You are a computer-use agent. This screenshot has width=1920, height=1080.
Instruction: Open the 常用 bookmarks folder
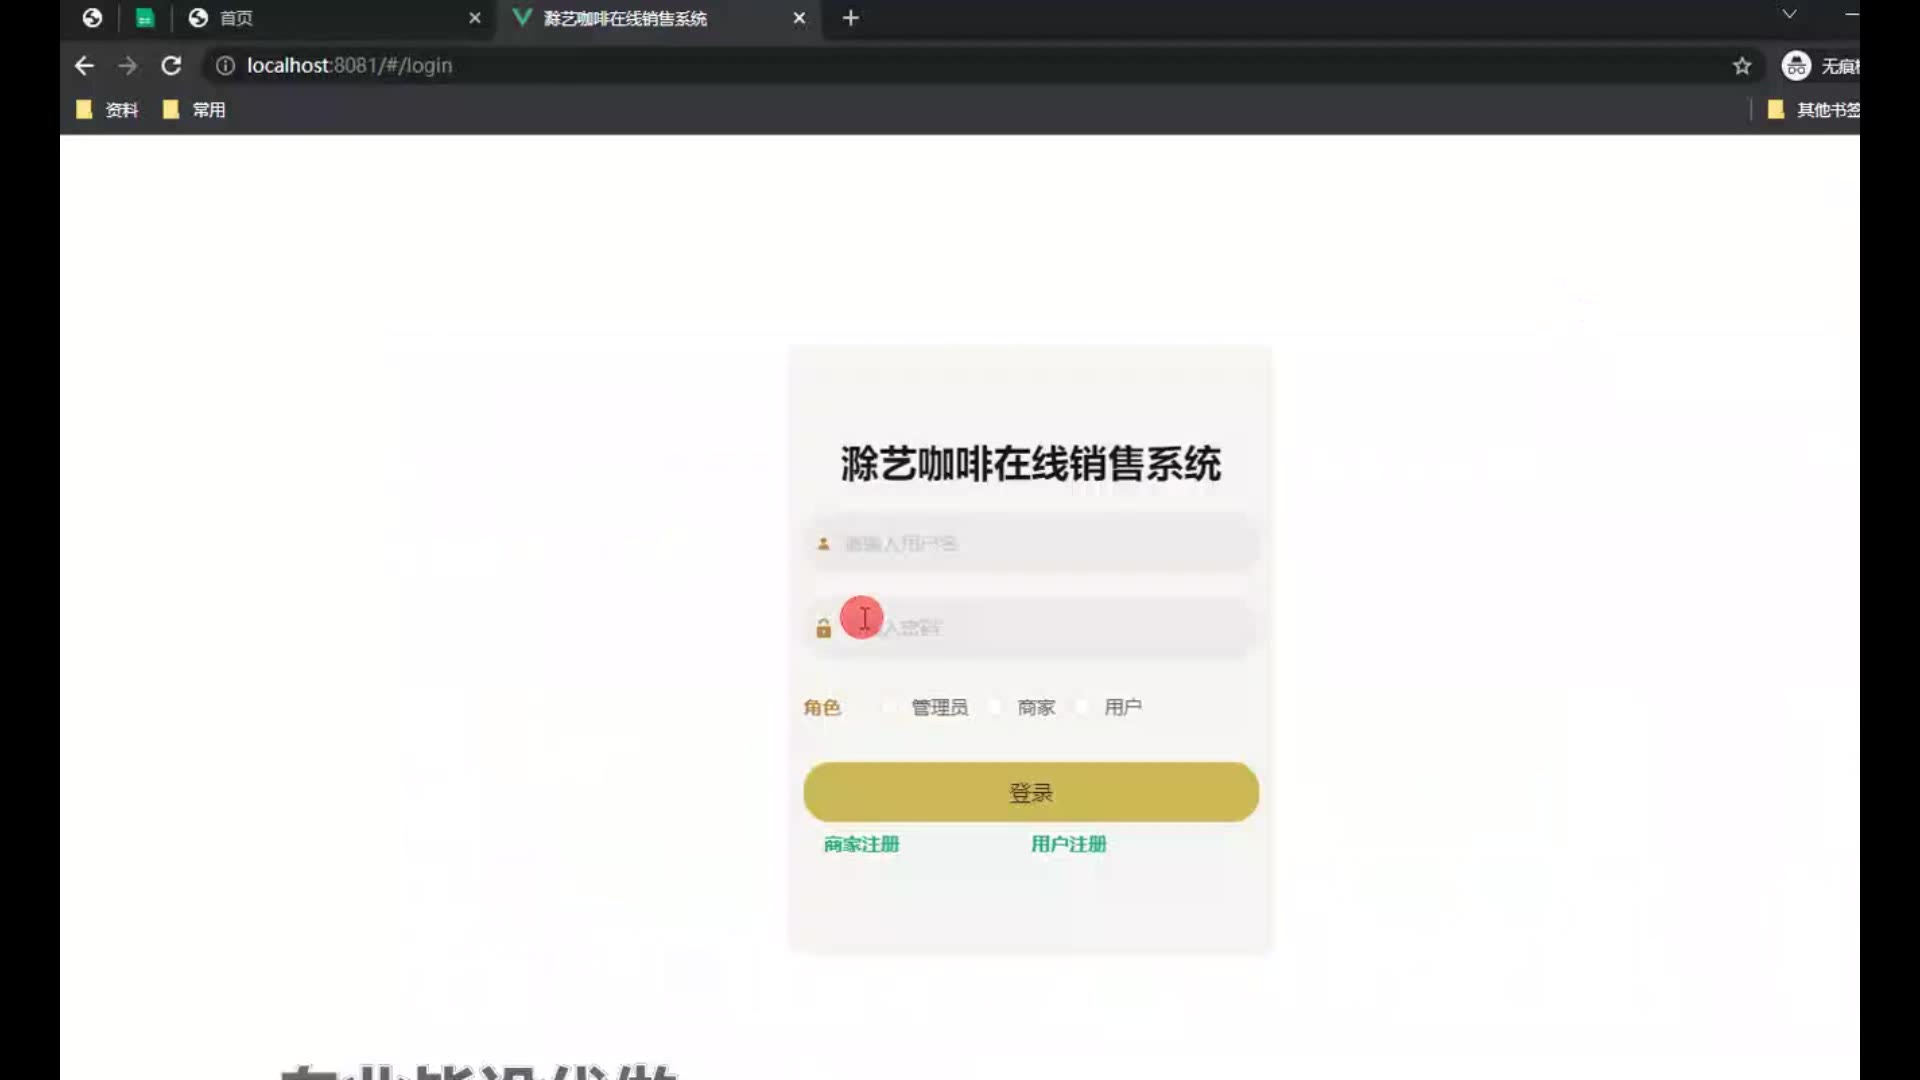click(x=195, y=110)
